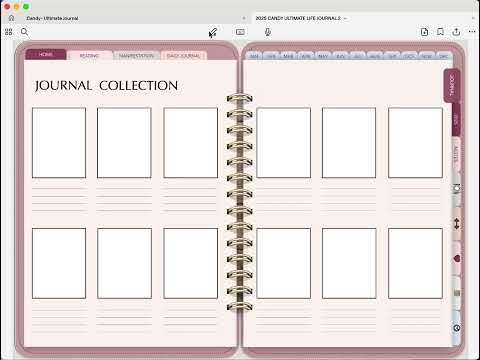Select middle cover placeholder, bottom row left page
The width and height of the screenshot is (480, 360).
[124, 263]
